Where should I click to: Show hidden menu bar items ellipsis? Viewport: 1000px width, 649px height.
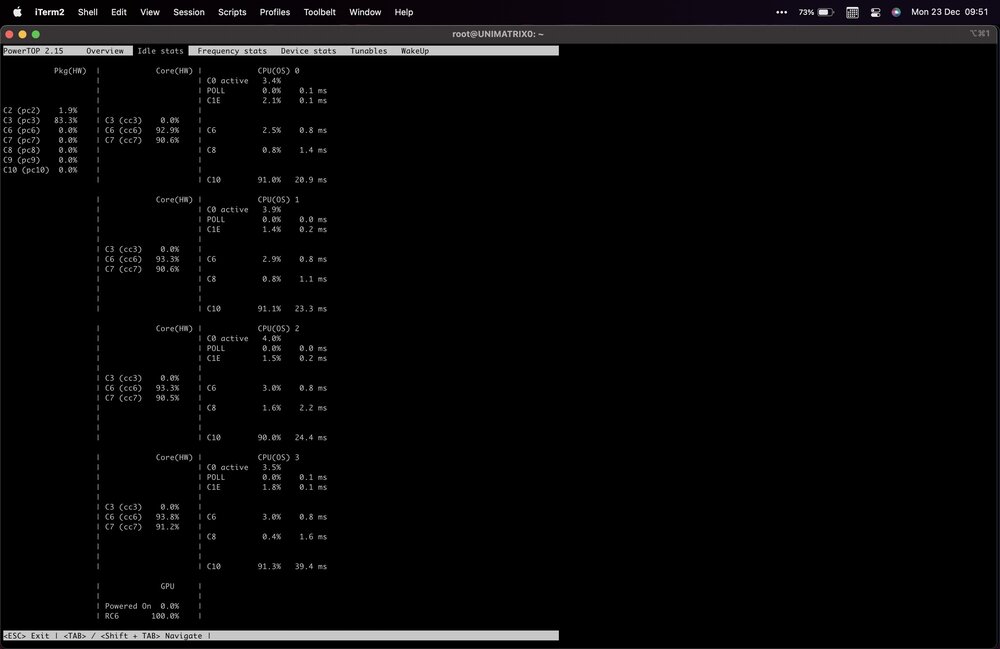[781, 12]
